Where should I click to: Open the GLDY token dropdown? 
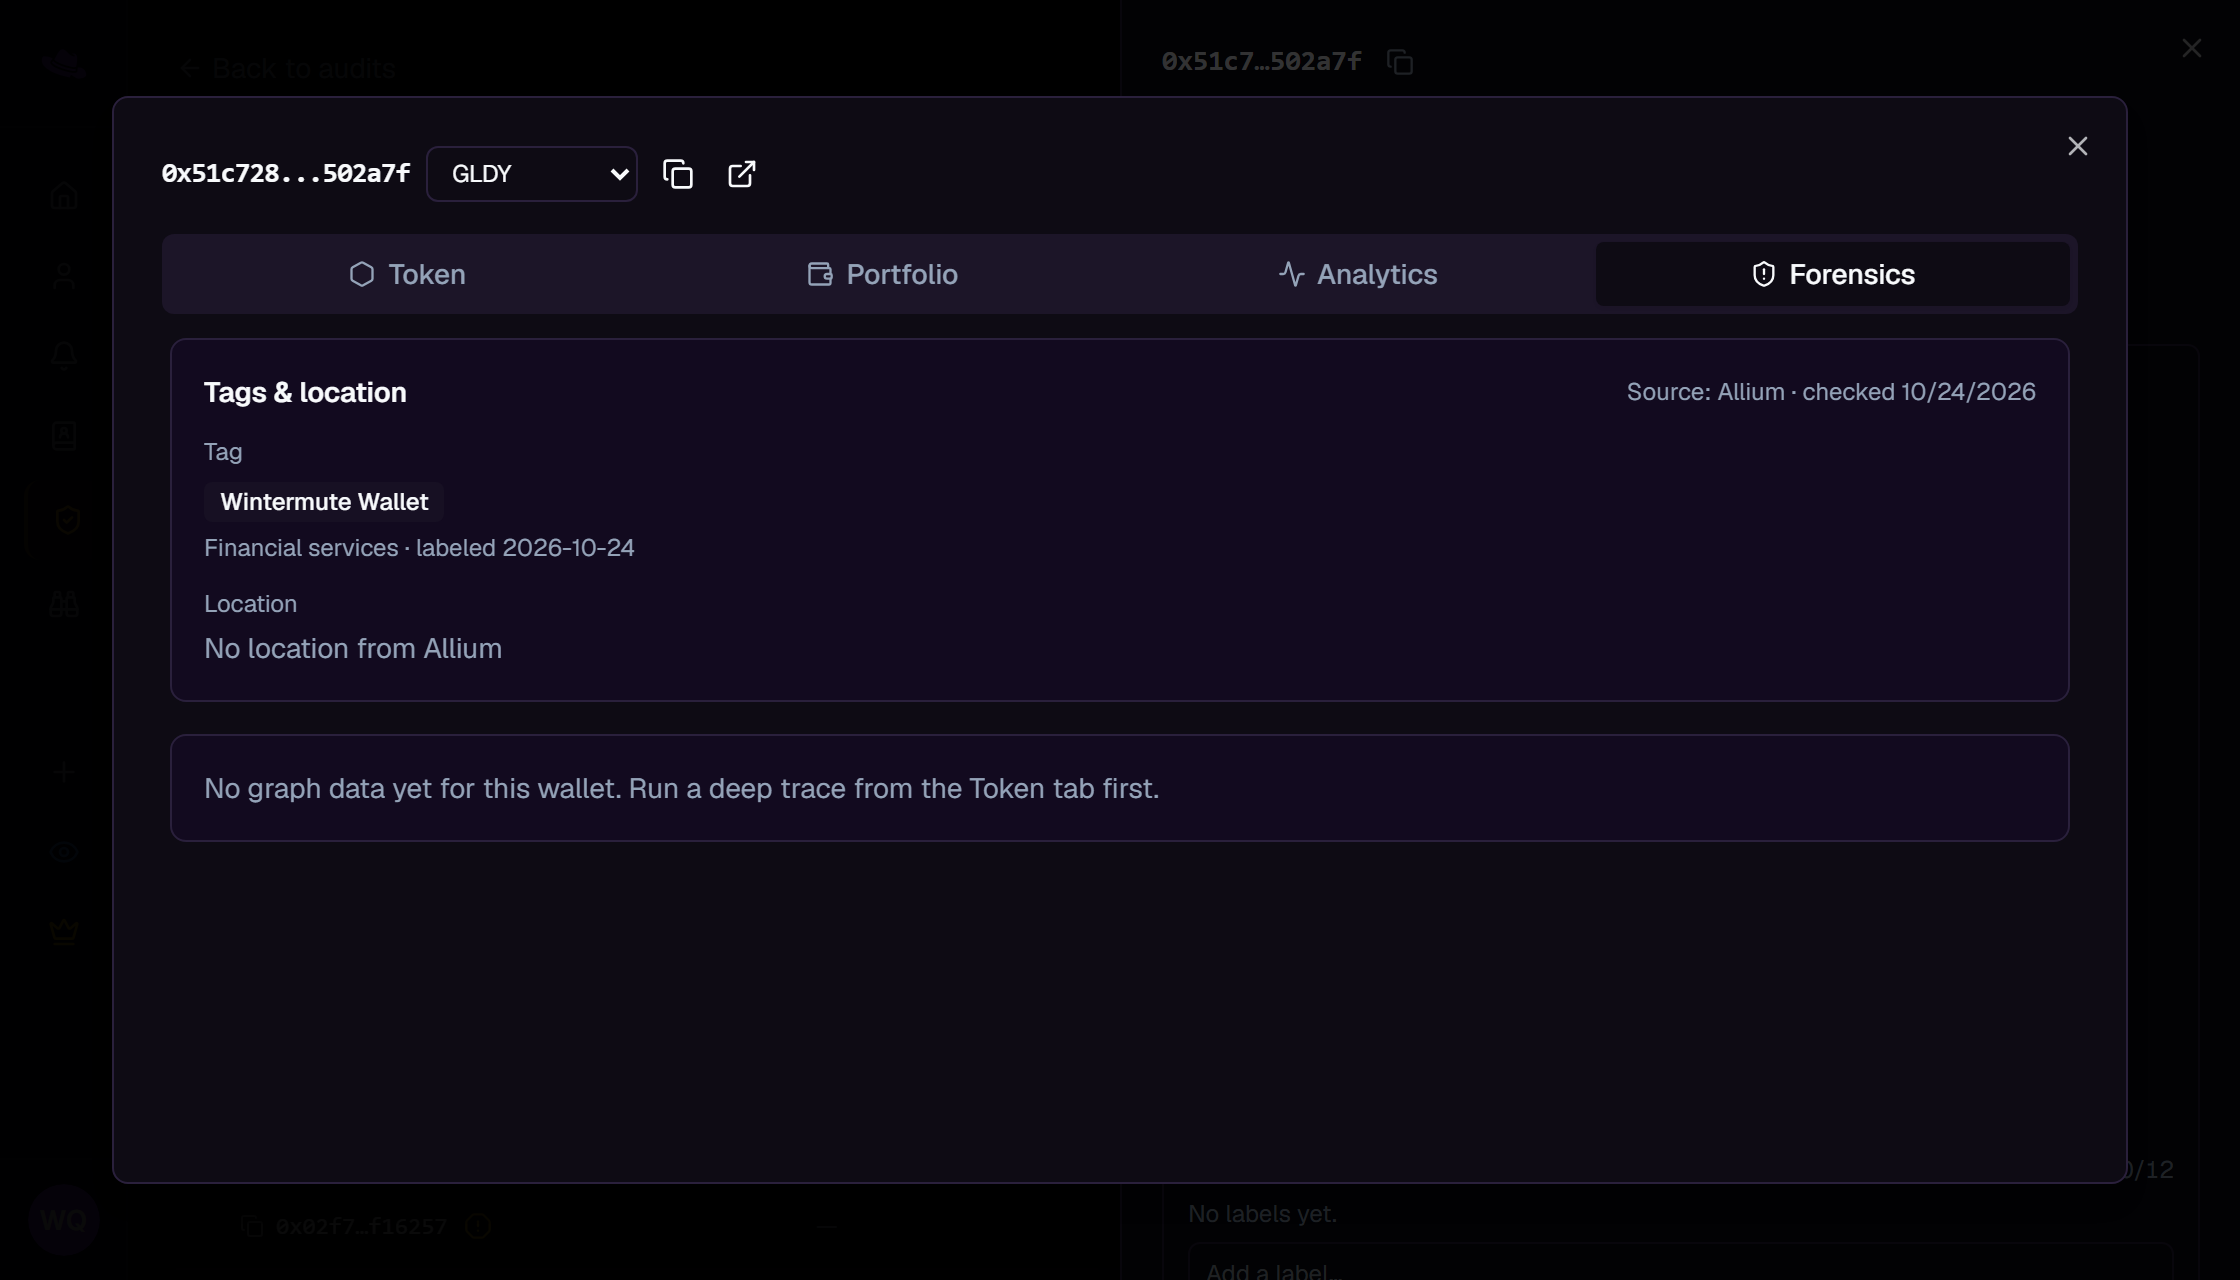tap(532, 174)
